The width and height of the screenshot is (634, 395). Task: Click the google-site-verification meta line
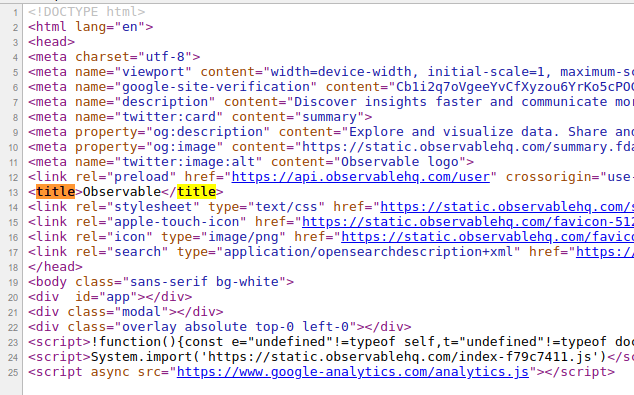tap(331, 87)
